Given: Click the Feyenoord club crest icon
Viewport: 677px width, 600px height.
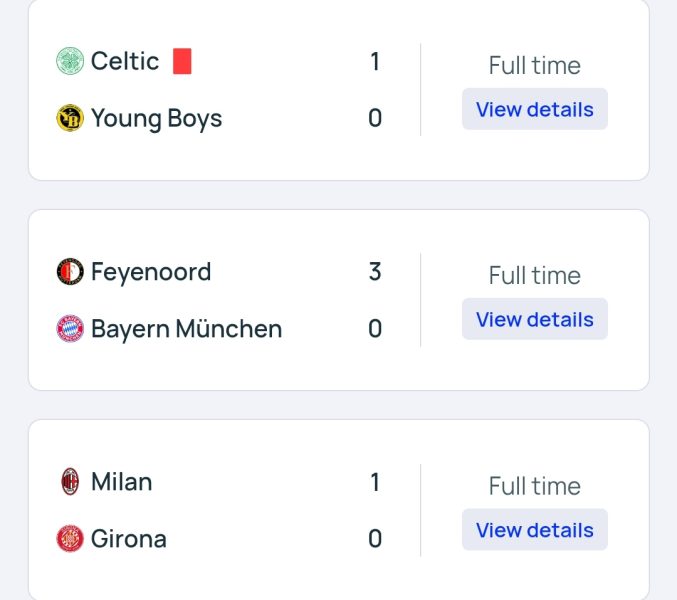Looking at the screenshot, I should [x=70, y=272].
